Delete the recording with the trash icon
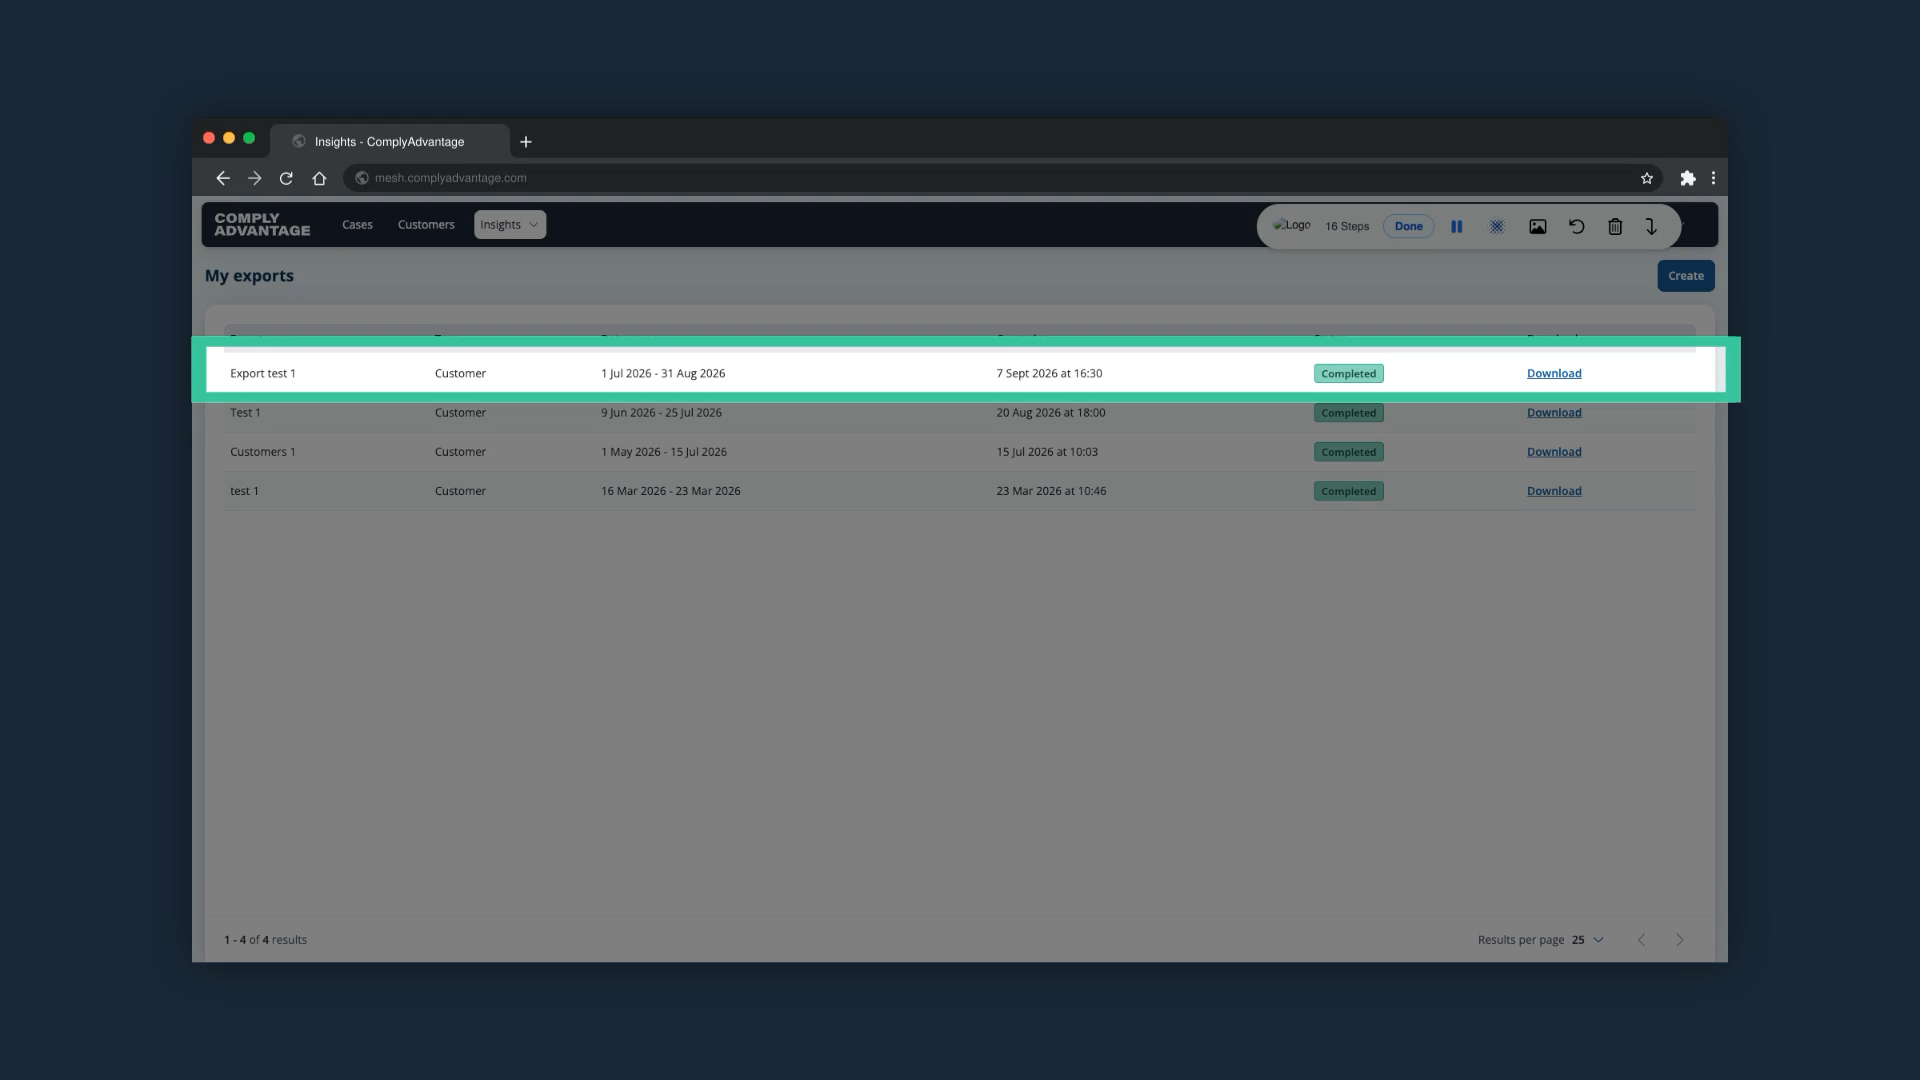The width and height of the screenshot is (1920, 1080). click(x=1615, y=227)
